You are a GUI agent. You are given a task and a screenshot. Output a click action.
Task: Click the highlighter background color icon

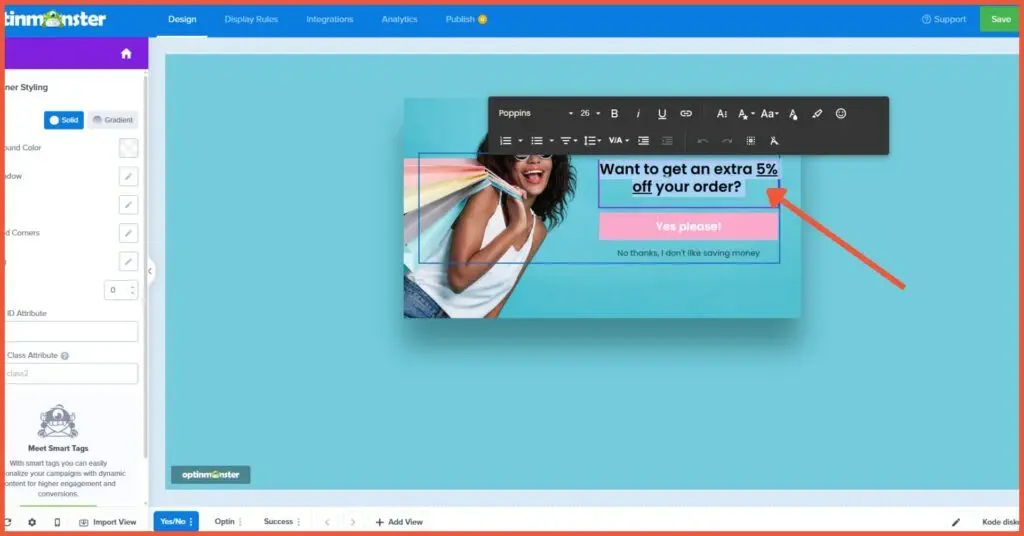click(817, 114)
